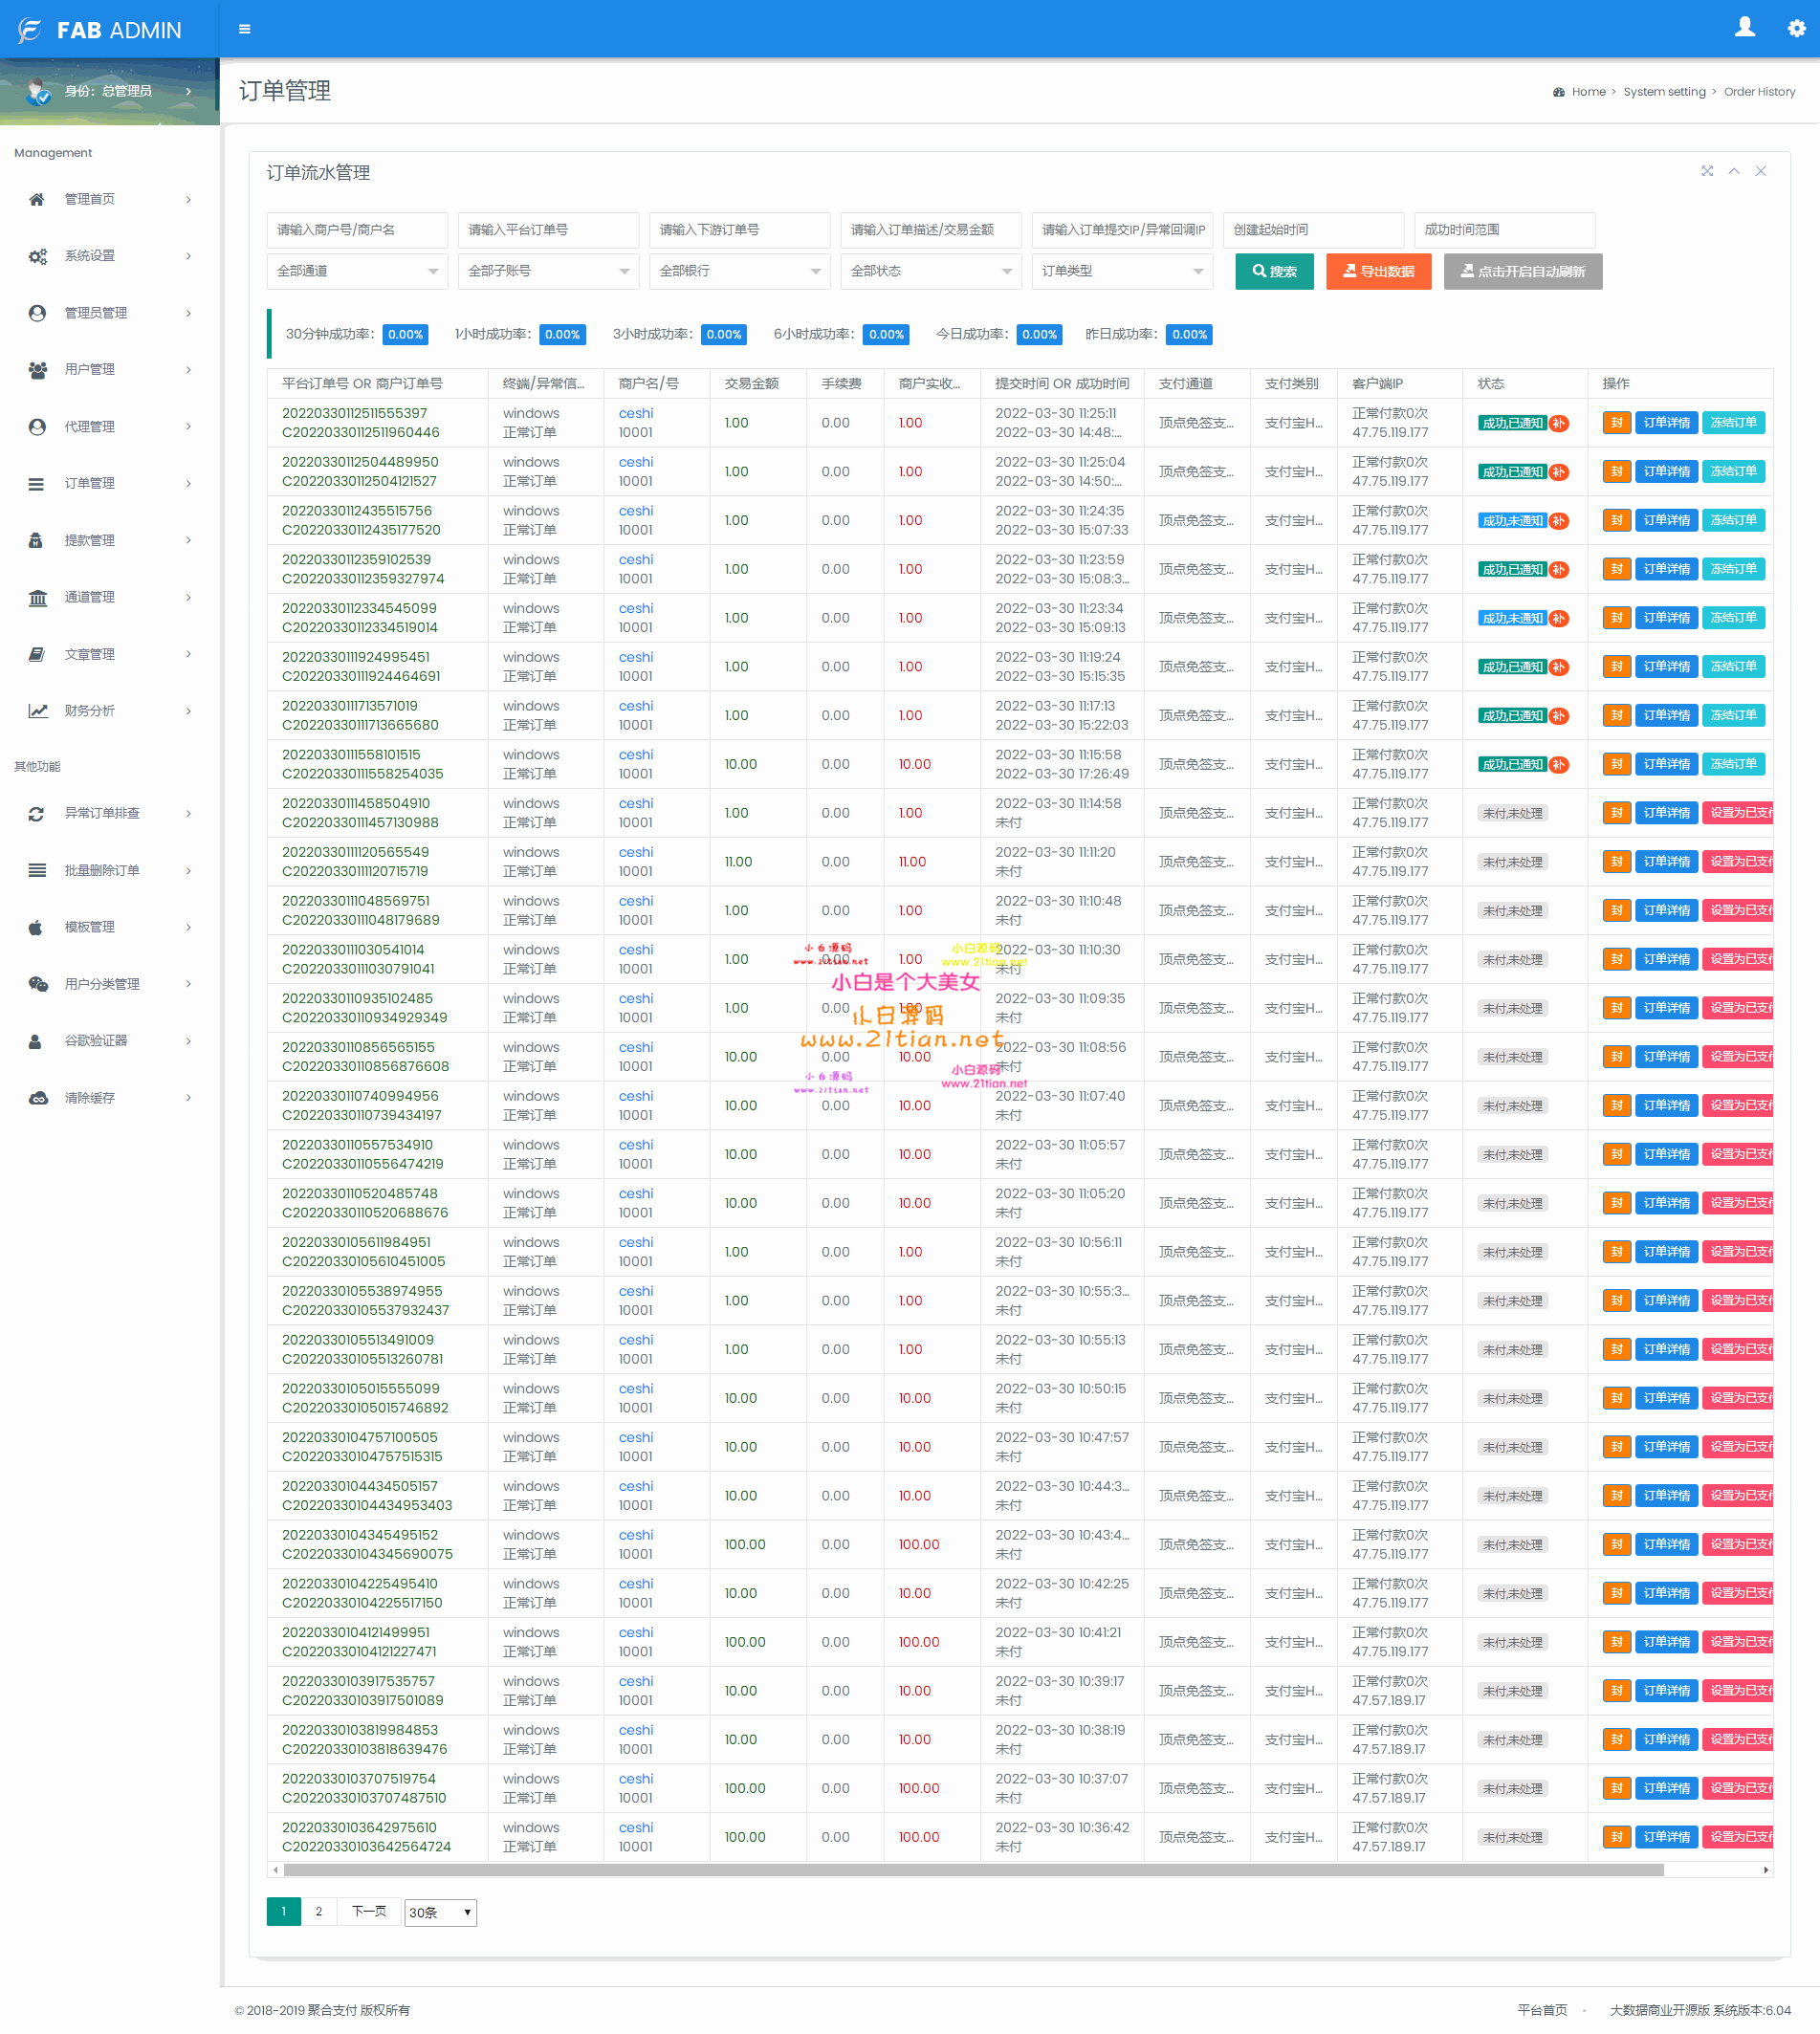Click 设置为已支付 on first unpaid order
The height and width of the screenshot is (2034, 1820).
point(1738,813)
